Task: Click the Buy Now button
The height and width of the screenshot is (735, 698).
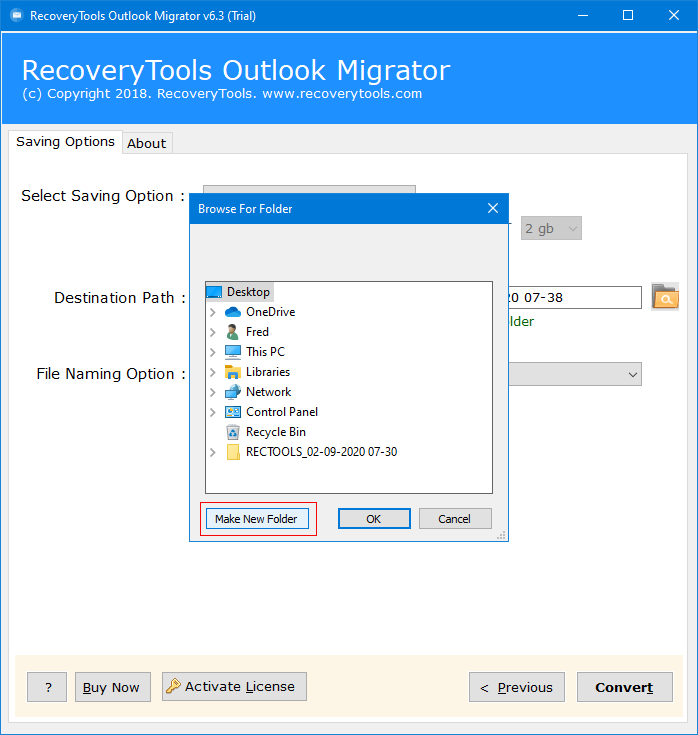Action: point(113,687)
